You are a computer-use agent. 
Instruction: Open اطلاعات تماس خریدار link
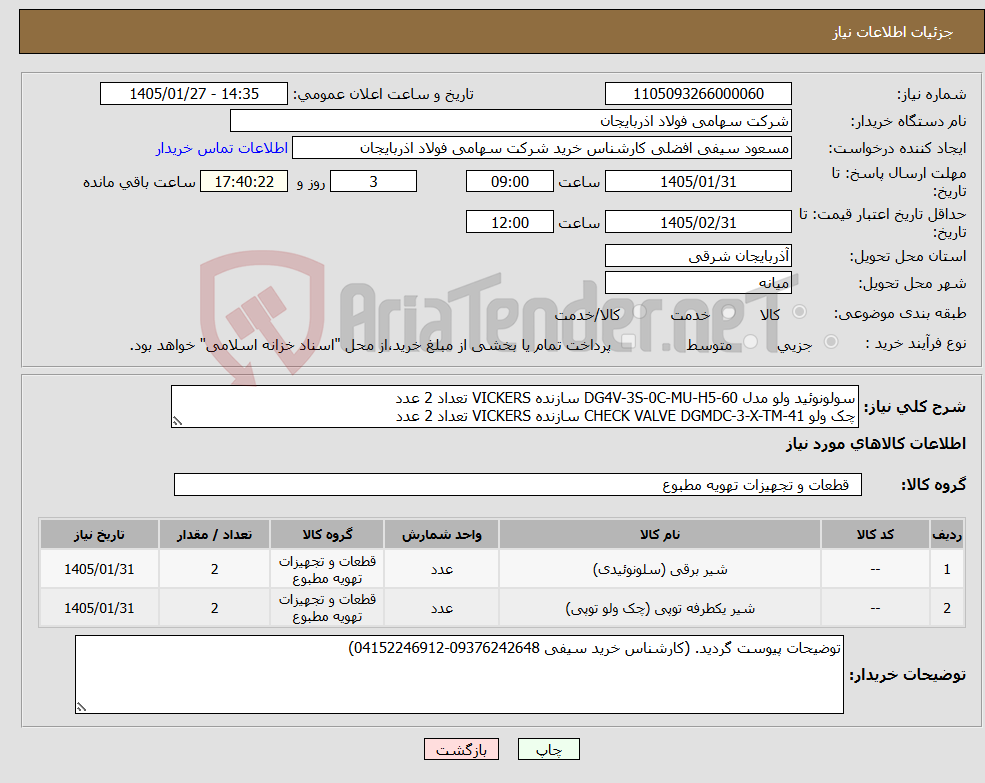[222, 148]
